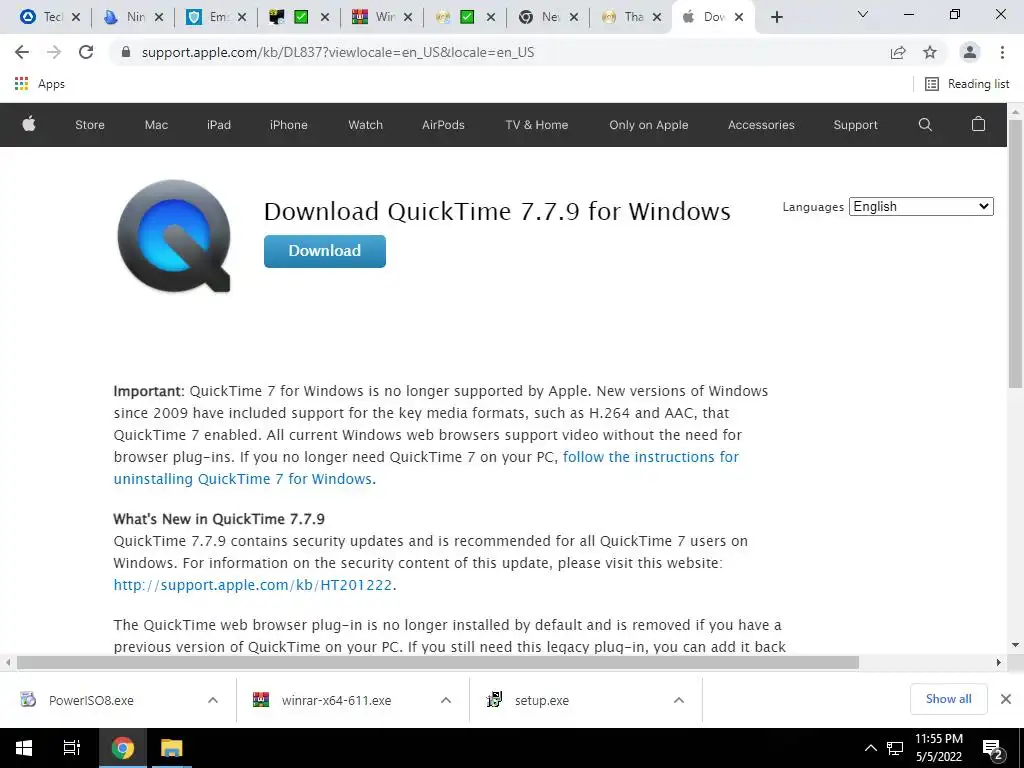The height and width of the screenshot is (768, 1024).
Task: Open Watch in Apple navigation
Action: (x=365, y=125)
